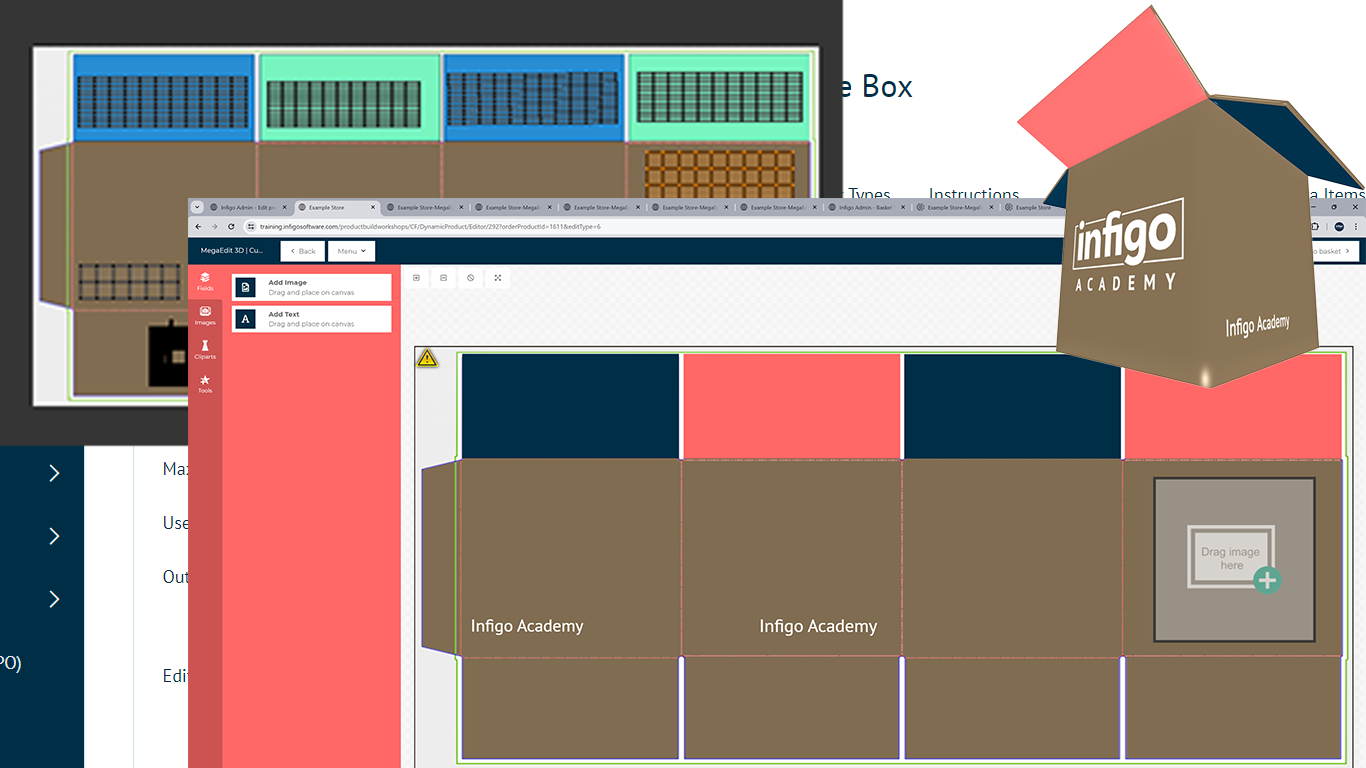Click the Add Text 'A' icon
Image resolution: width=1366 pixels, height=768 pixels.
click(245, 319)
